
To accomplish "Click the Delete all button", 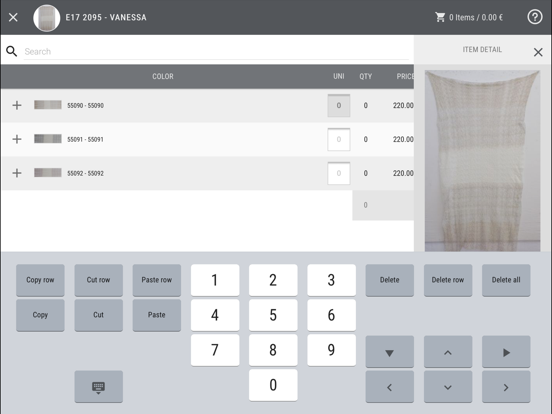I will tap(506, 280).
